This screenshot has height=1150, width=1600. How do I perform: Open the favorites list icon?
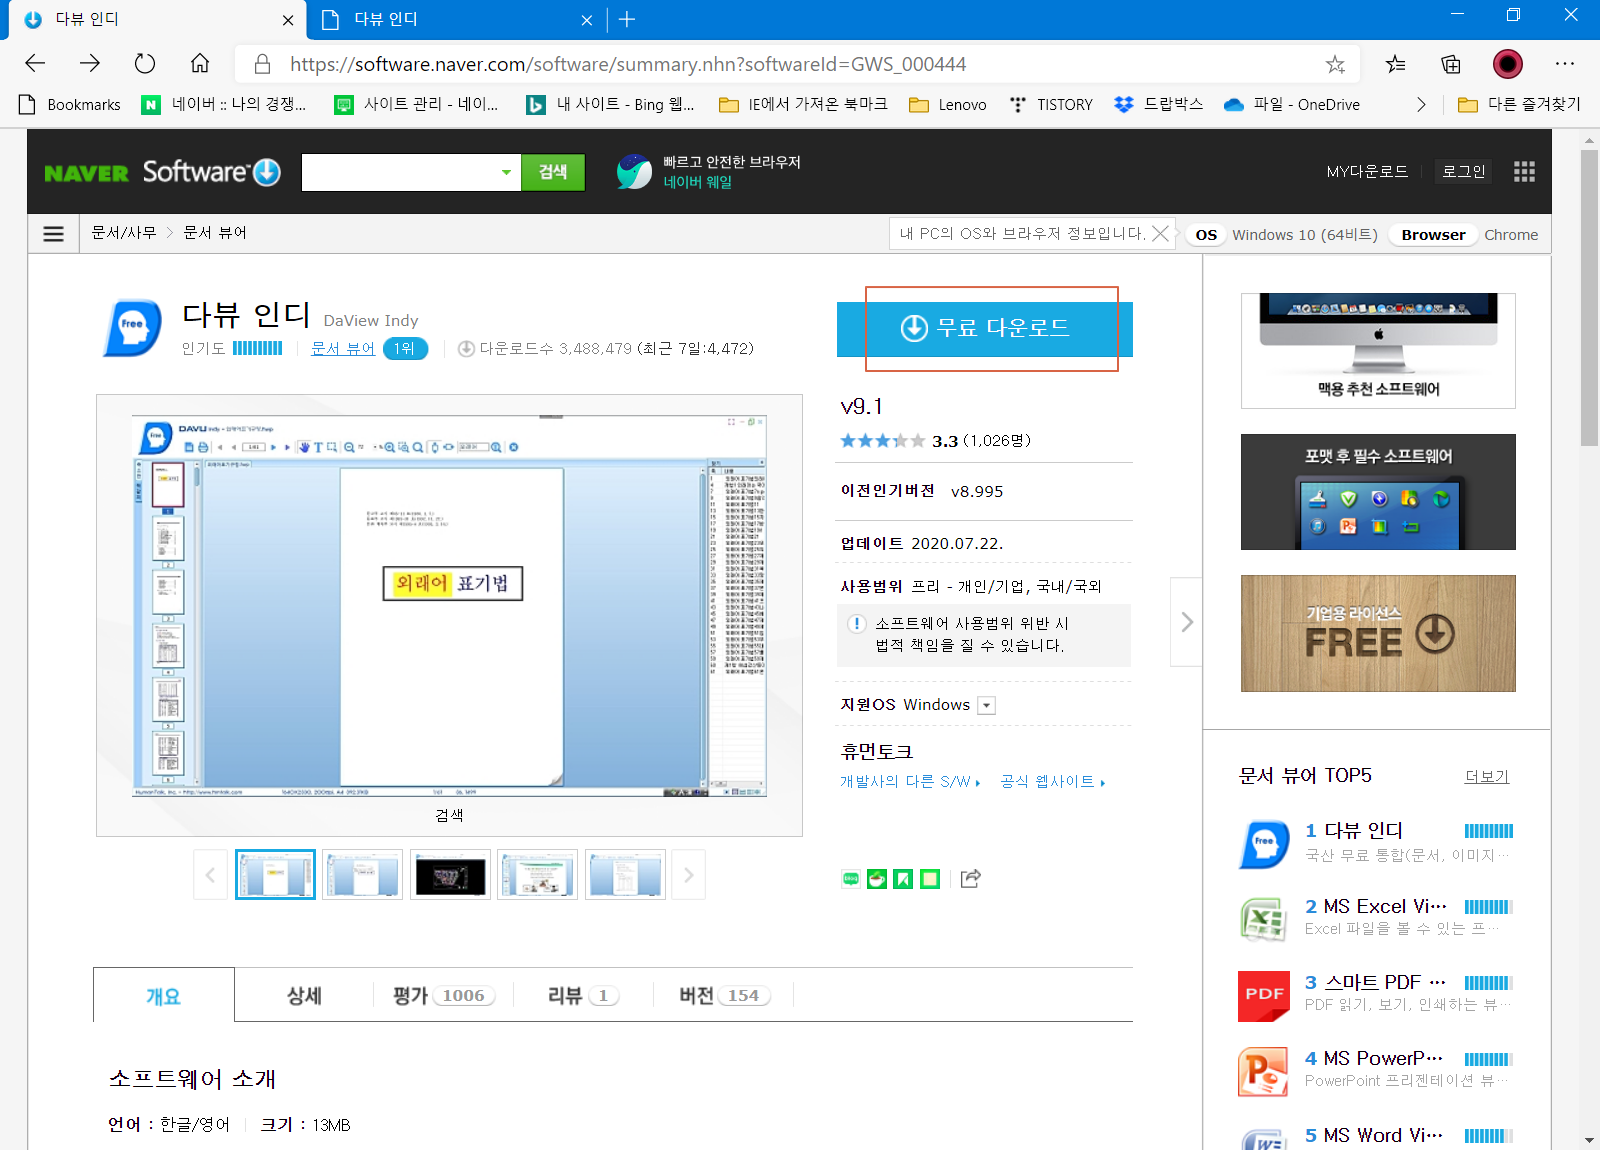1396,65
